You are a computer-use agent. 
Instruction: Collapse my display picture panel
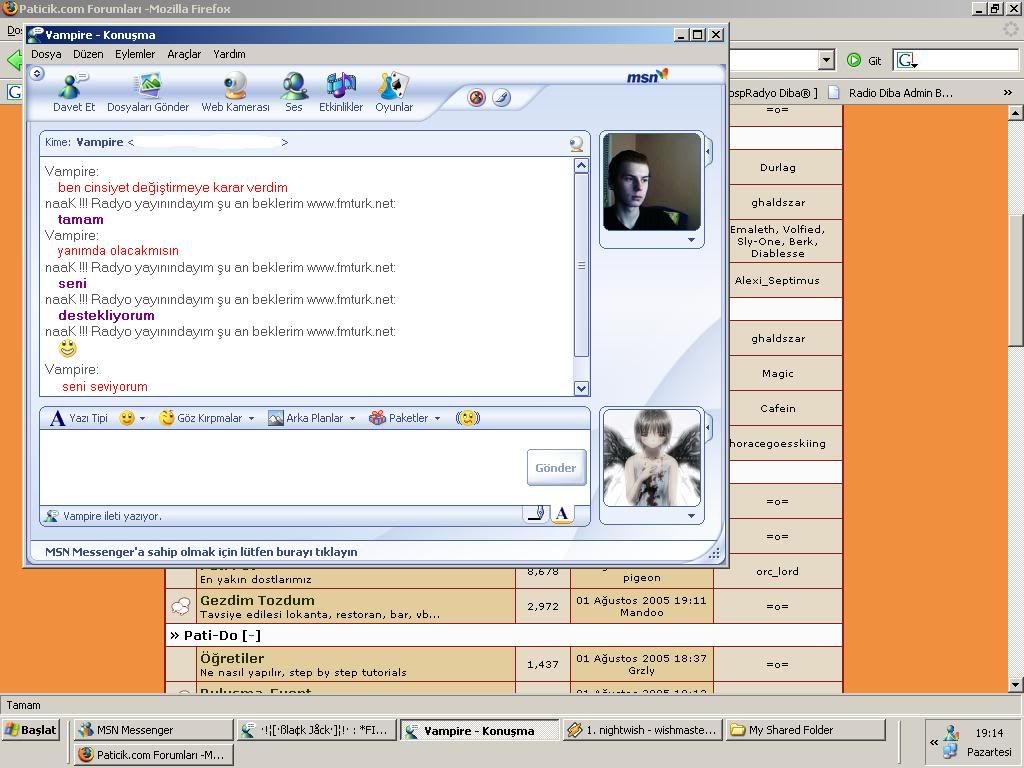coord(708,428)
